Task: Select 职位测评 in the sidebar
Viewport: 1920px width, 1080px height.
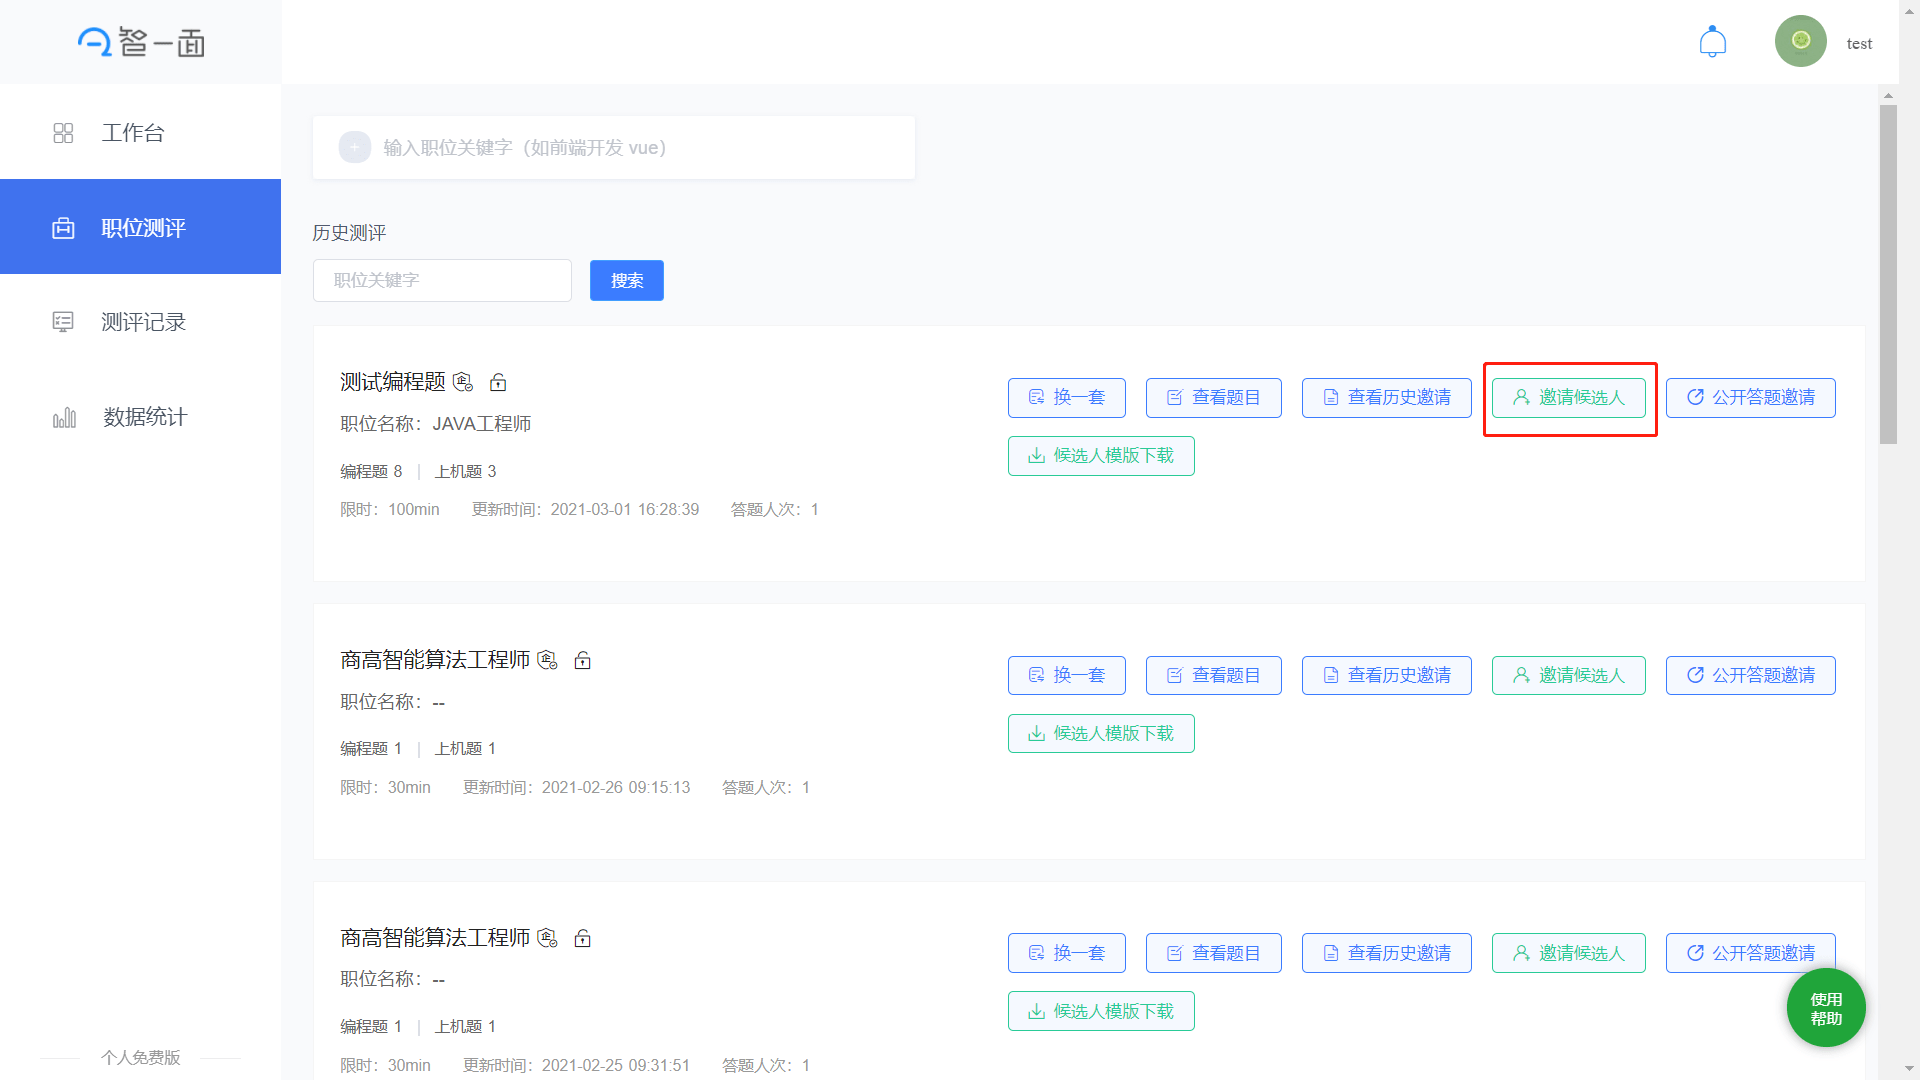Action: (x=140, y=227)
